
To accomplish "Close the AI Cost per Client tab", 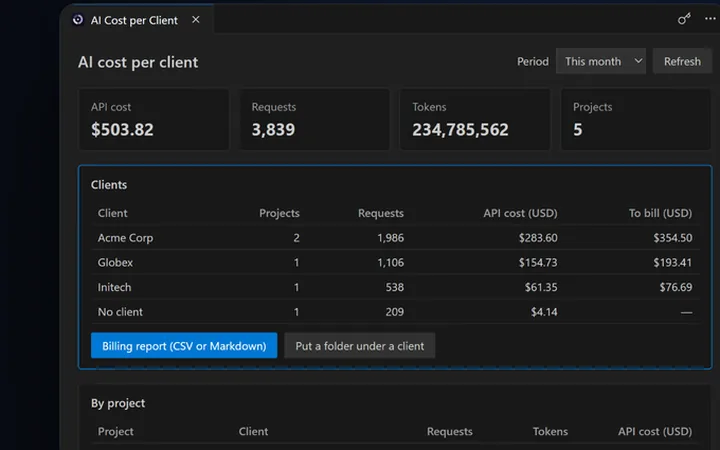I will pyautogui.click(x=196, y=20).
